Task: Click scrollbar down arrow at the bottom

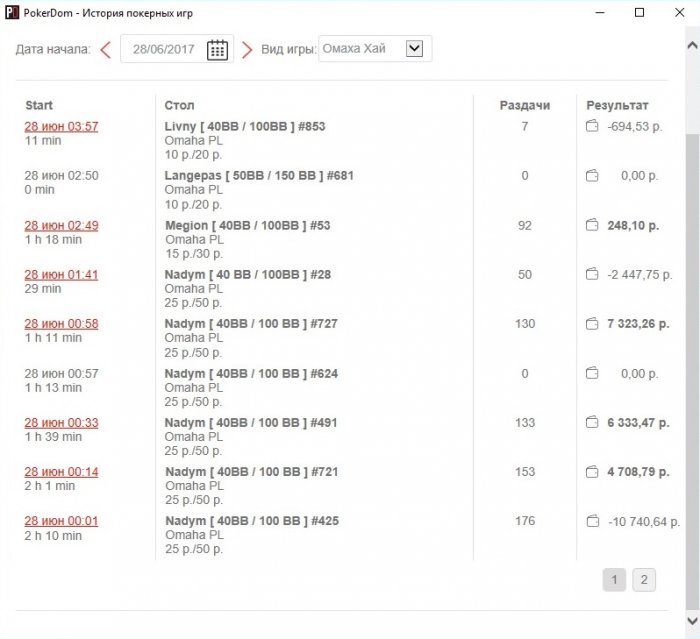Action: 692,621
